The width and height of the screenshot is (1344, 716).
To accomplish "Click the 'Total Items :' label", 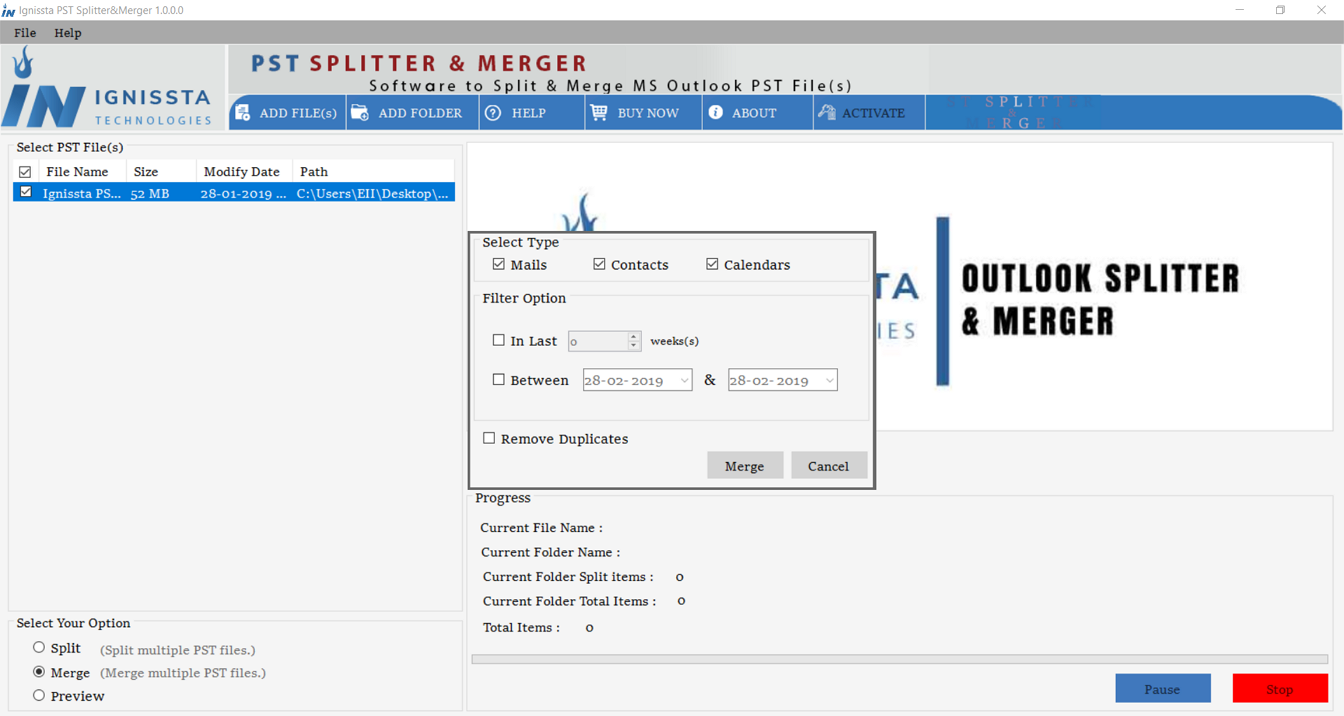I will (521, 628).
